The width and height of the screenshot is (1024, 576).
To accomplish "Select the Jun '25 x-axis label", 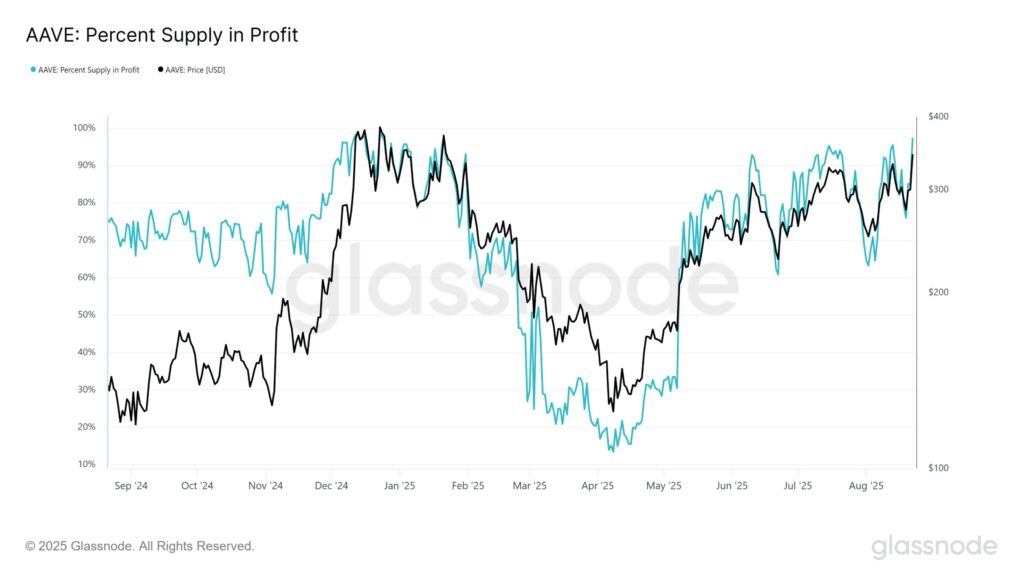I will [732, 487].
